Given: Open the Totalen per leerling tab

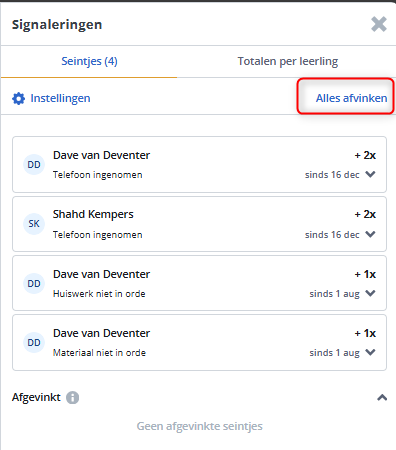Looking at the screenshot, I should click(288, 61).
